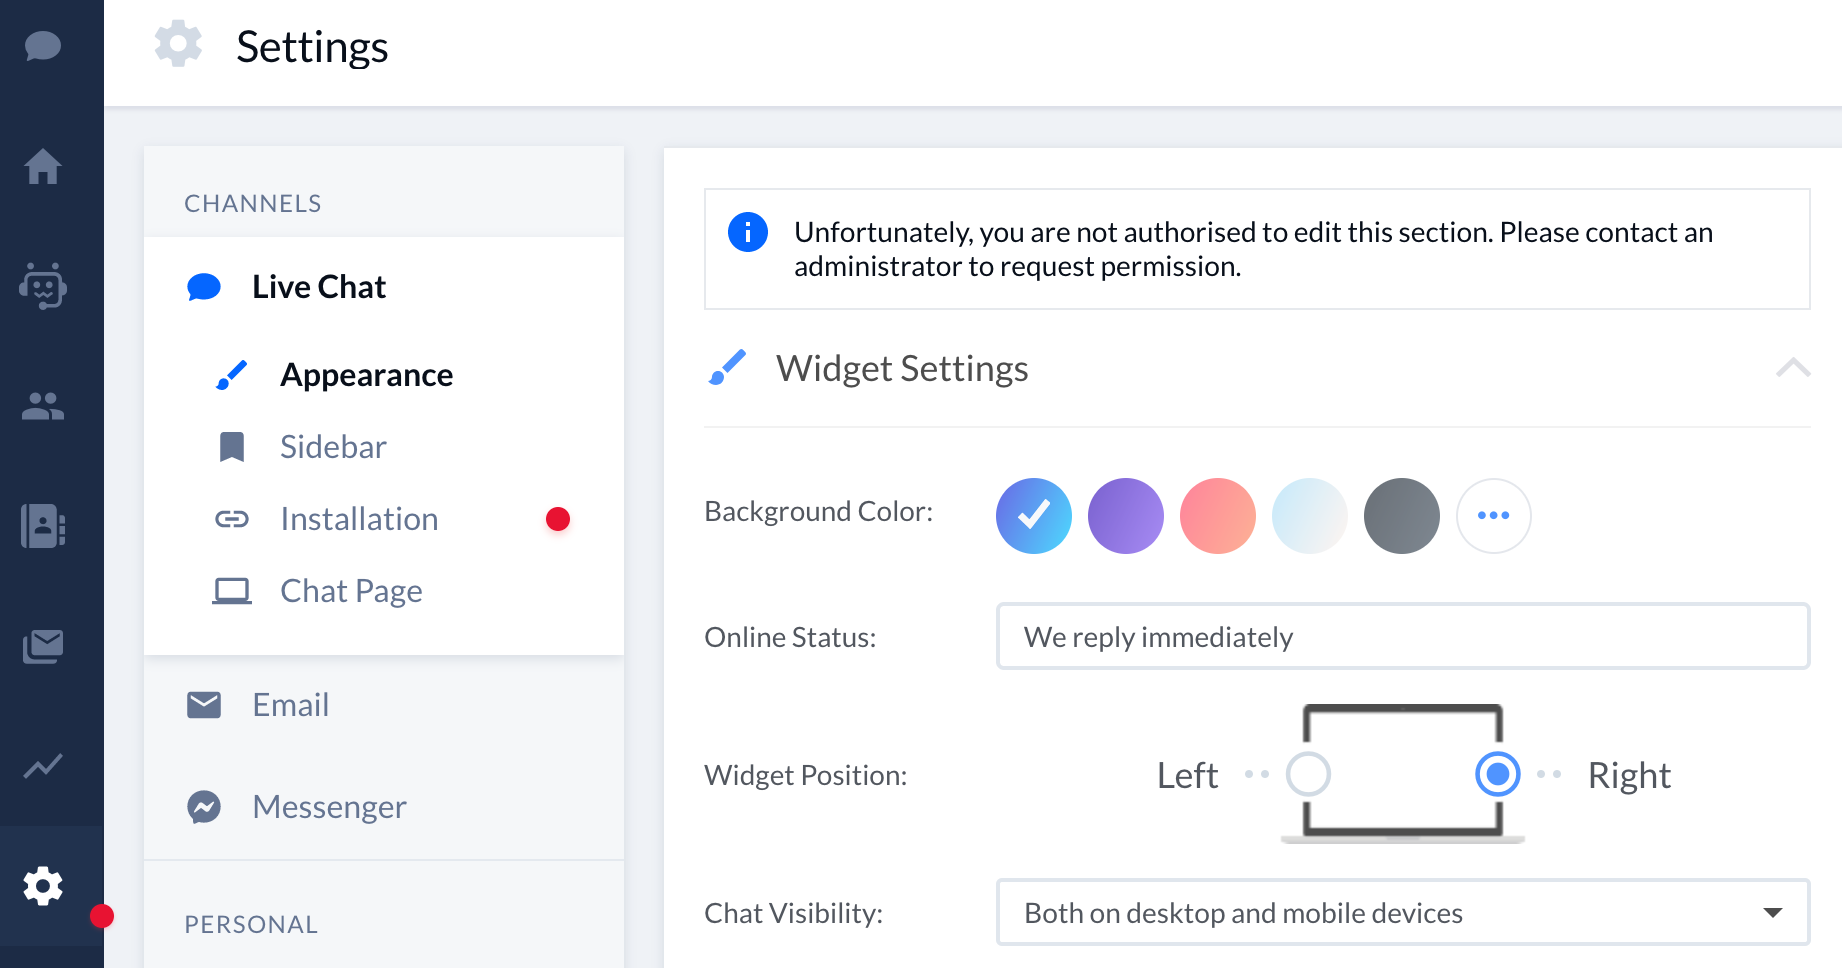1842x968 pixels.
Task: Click the Widget Settings paintbrush icon
Action: click(727, 368)
